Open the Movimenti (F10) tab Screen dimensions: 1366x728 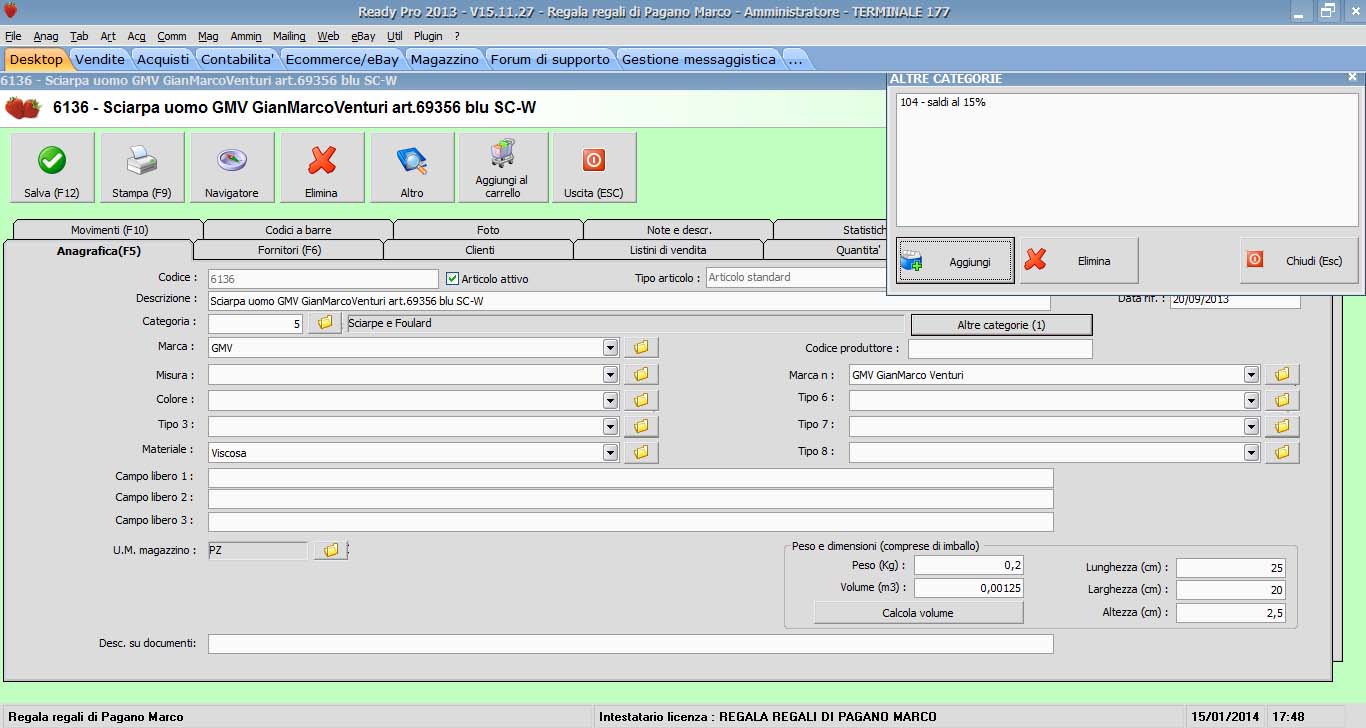[109, 230]
